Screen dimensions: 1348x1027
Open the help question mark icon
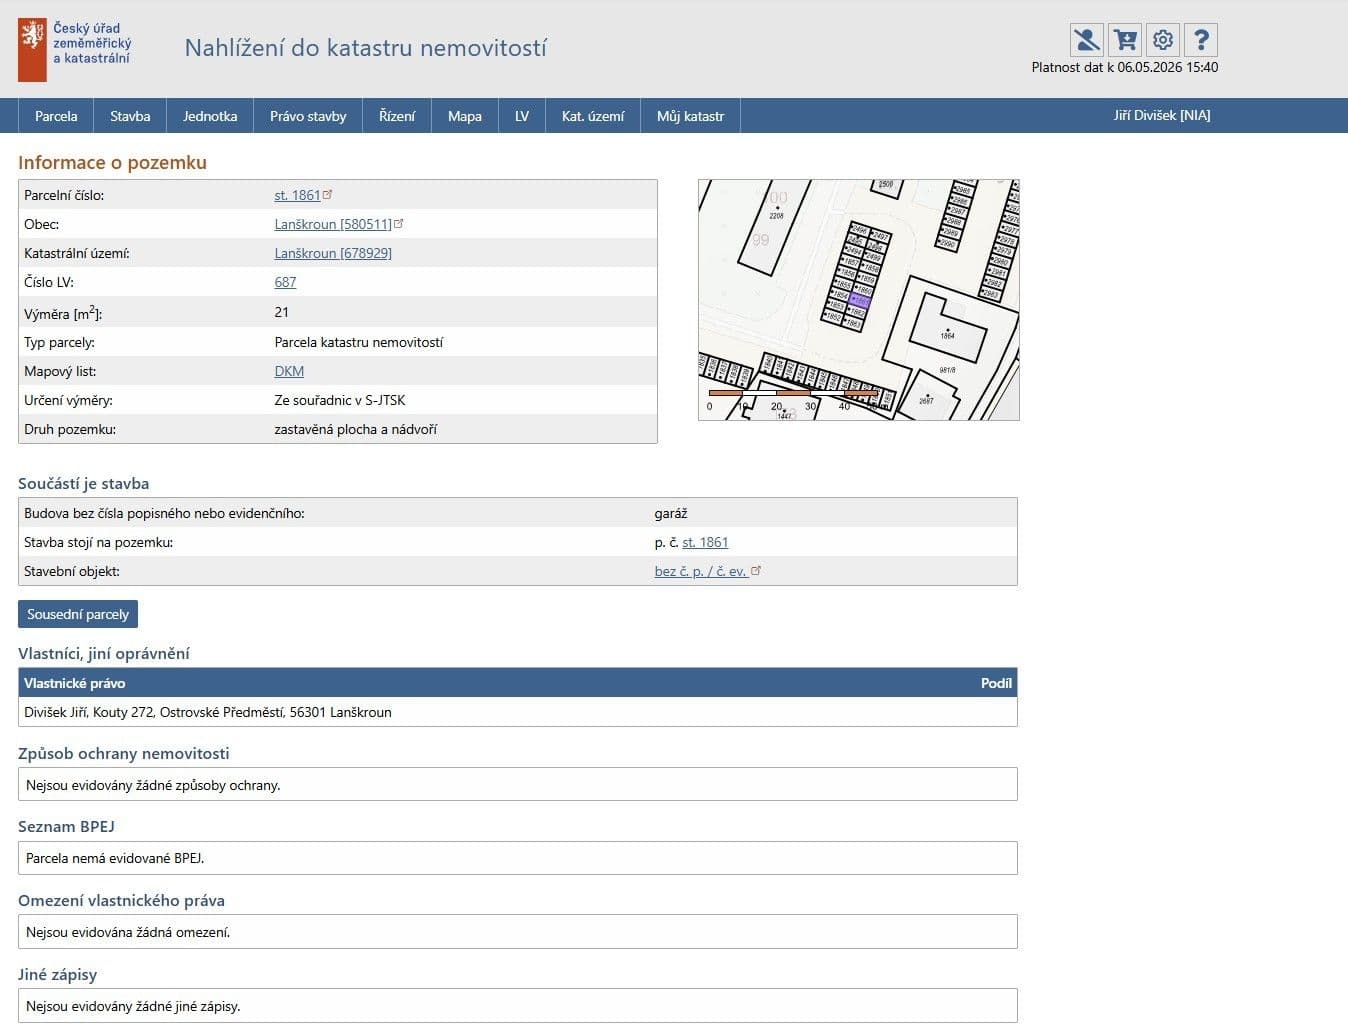1201,40
